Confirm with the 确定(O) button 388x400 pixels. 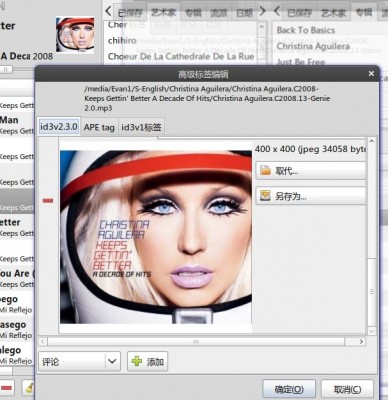(289, 389)
